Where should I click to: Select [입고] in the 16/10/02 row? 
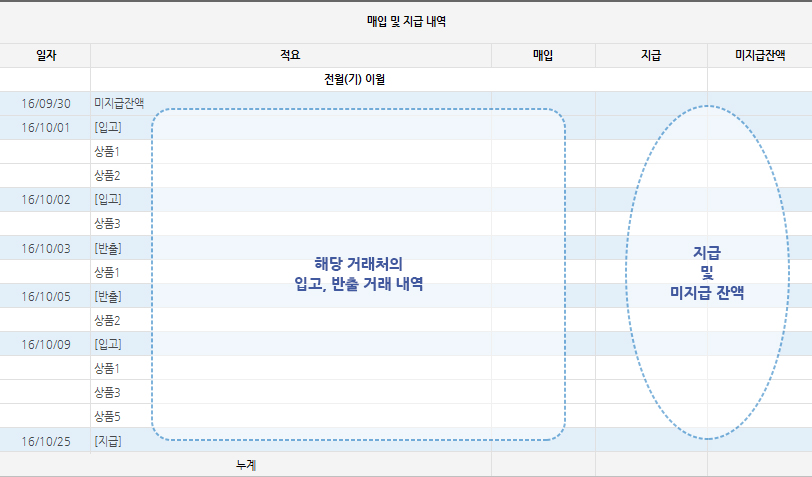108,199
